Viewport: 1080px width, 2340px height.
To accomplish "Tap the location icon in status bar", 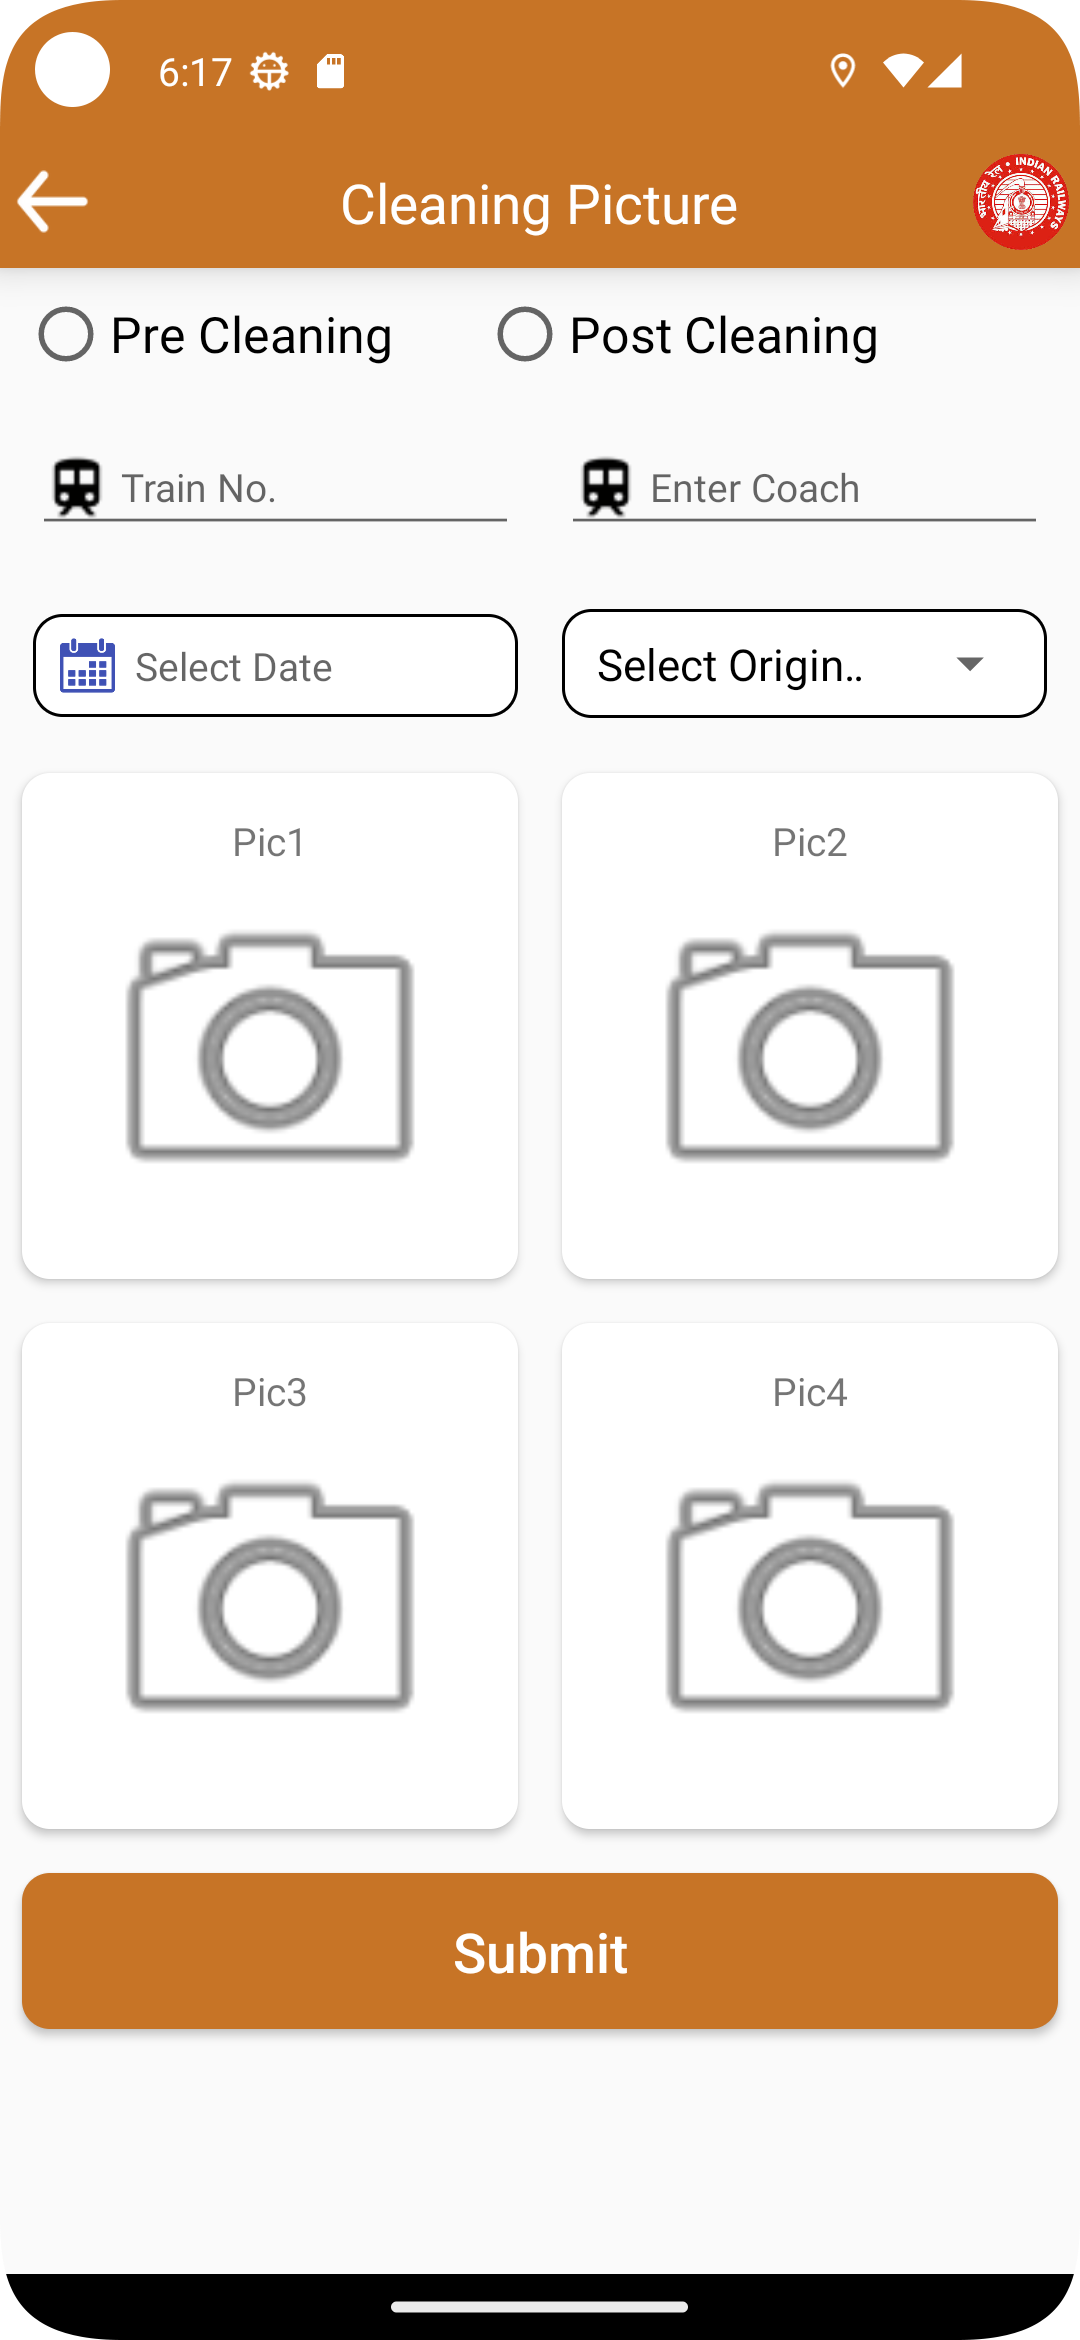I will (x=843, y=71).
